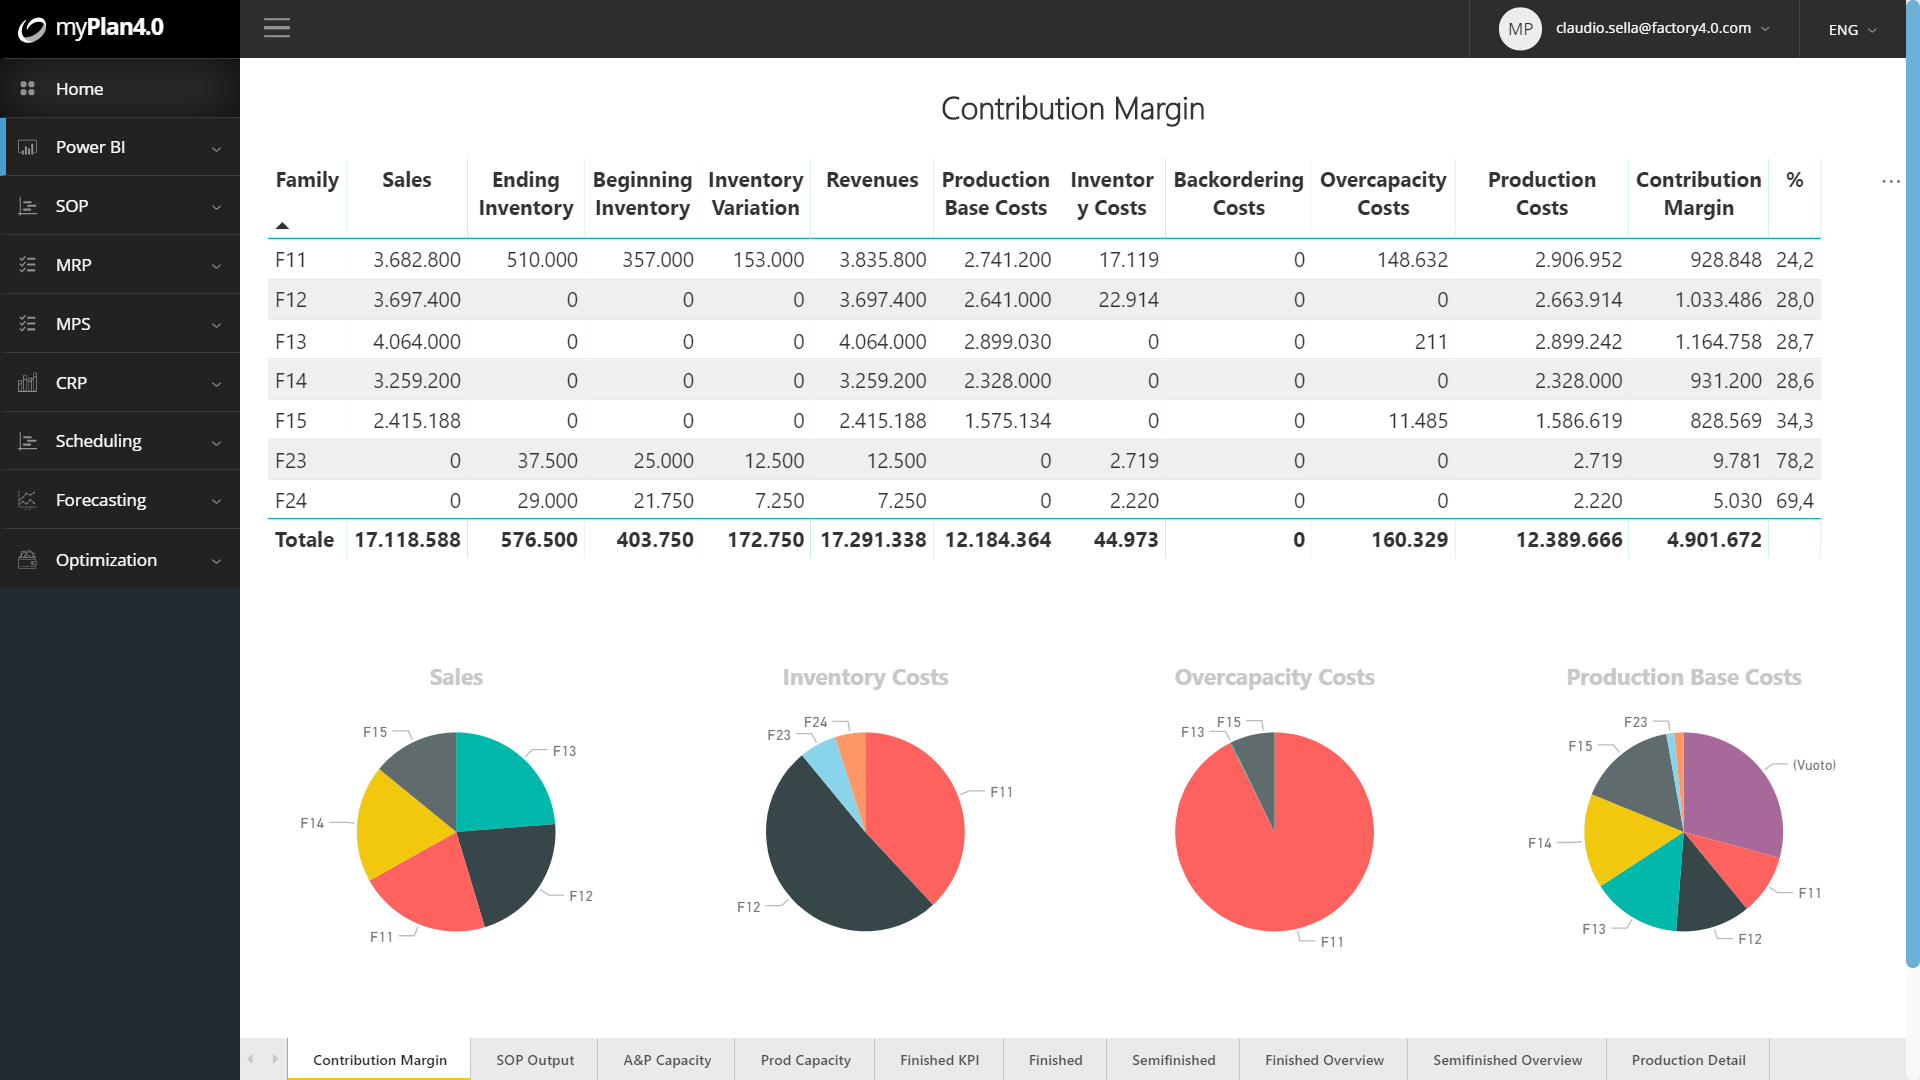Screen dimensions: 1920x1080
Task: Sort by the Sales column header
Action: coord(407,180)
